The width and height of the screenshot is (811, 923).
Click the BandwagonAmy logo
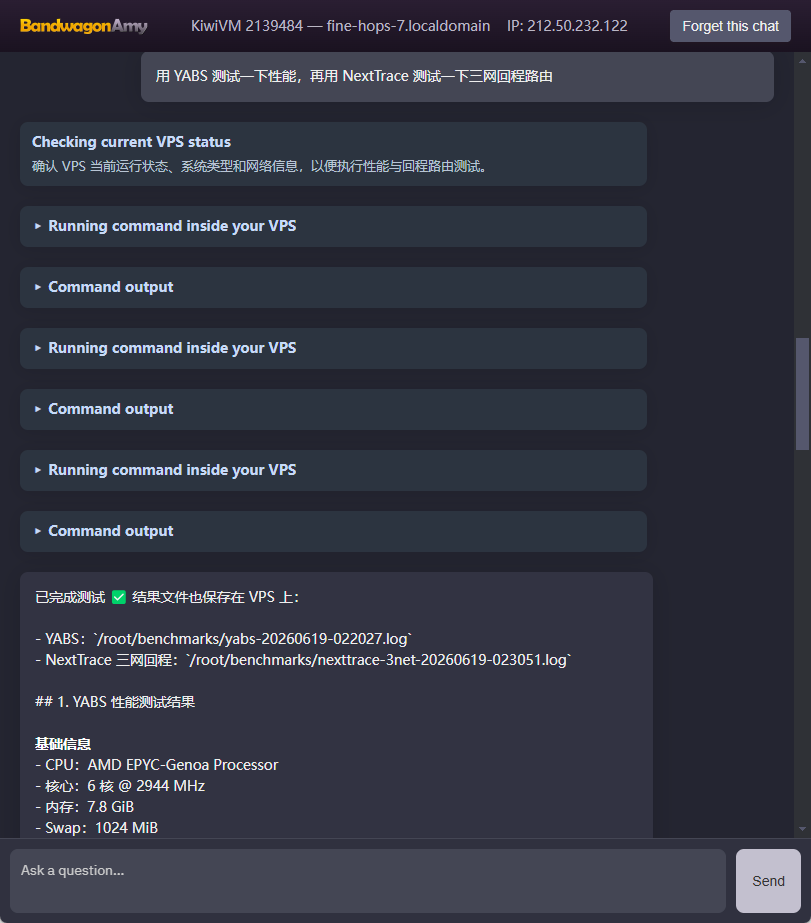coord(84,26)
